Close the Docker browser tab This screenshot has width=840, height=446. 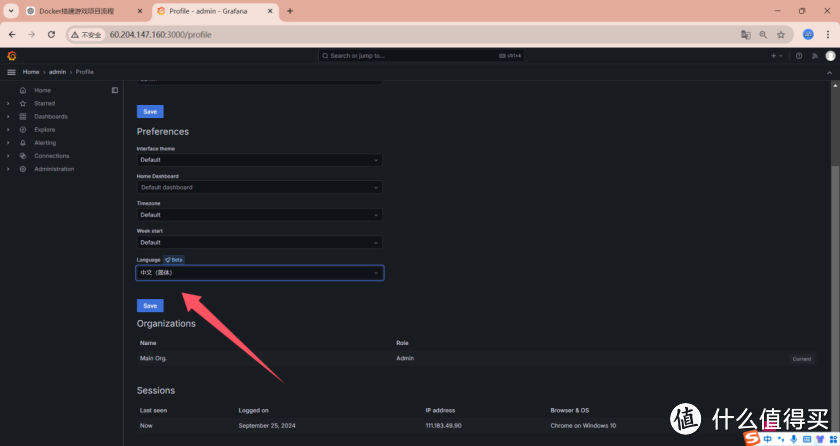140,11
